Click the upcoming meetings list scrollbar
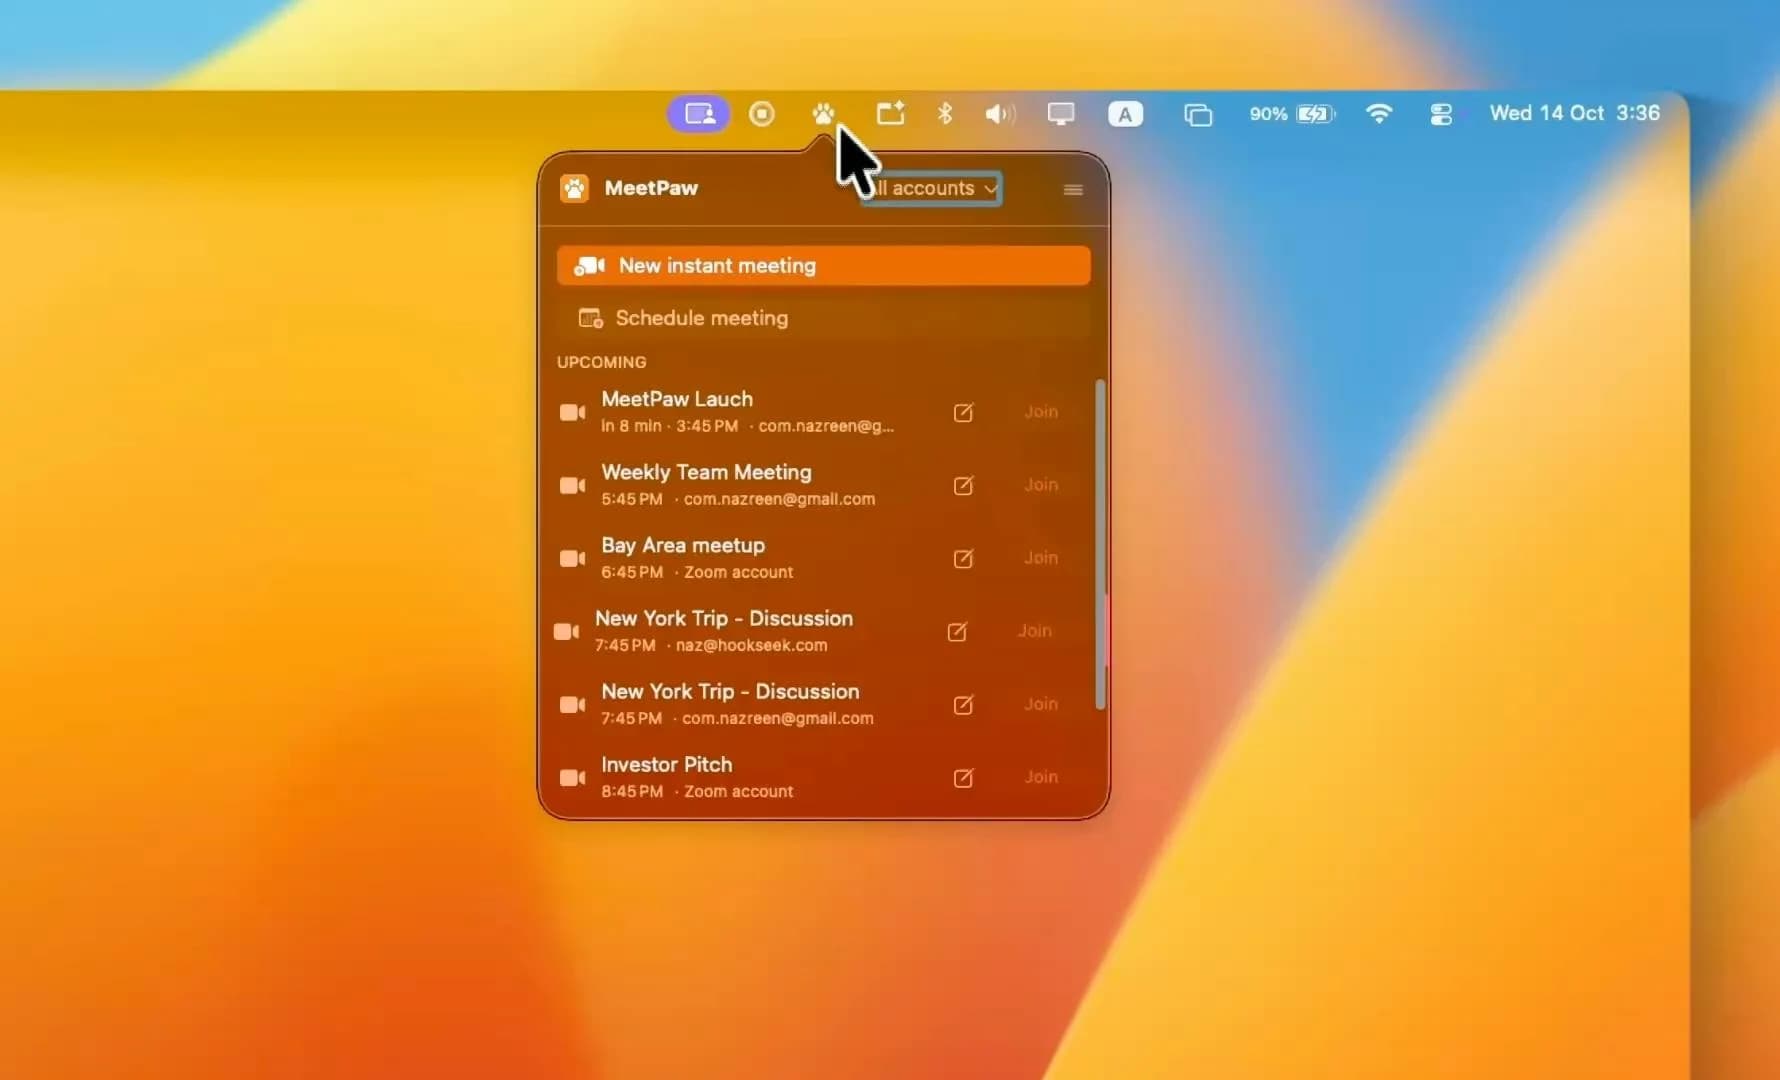The width and height of the screenshot is (1780, 1080). pyautogui.click(x=1101, y=544)
